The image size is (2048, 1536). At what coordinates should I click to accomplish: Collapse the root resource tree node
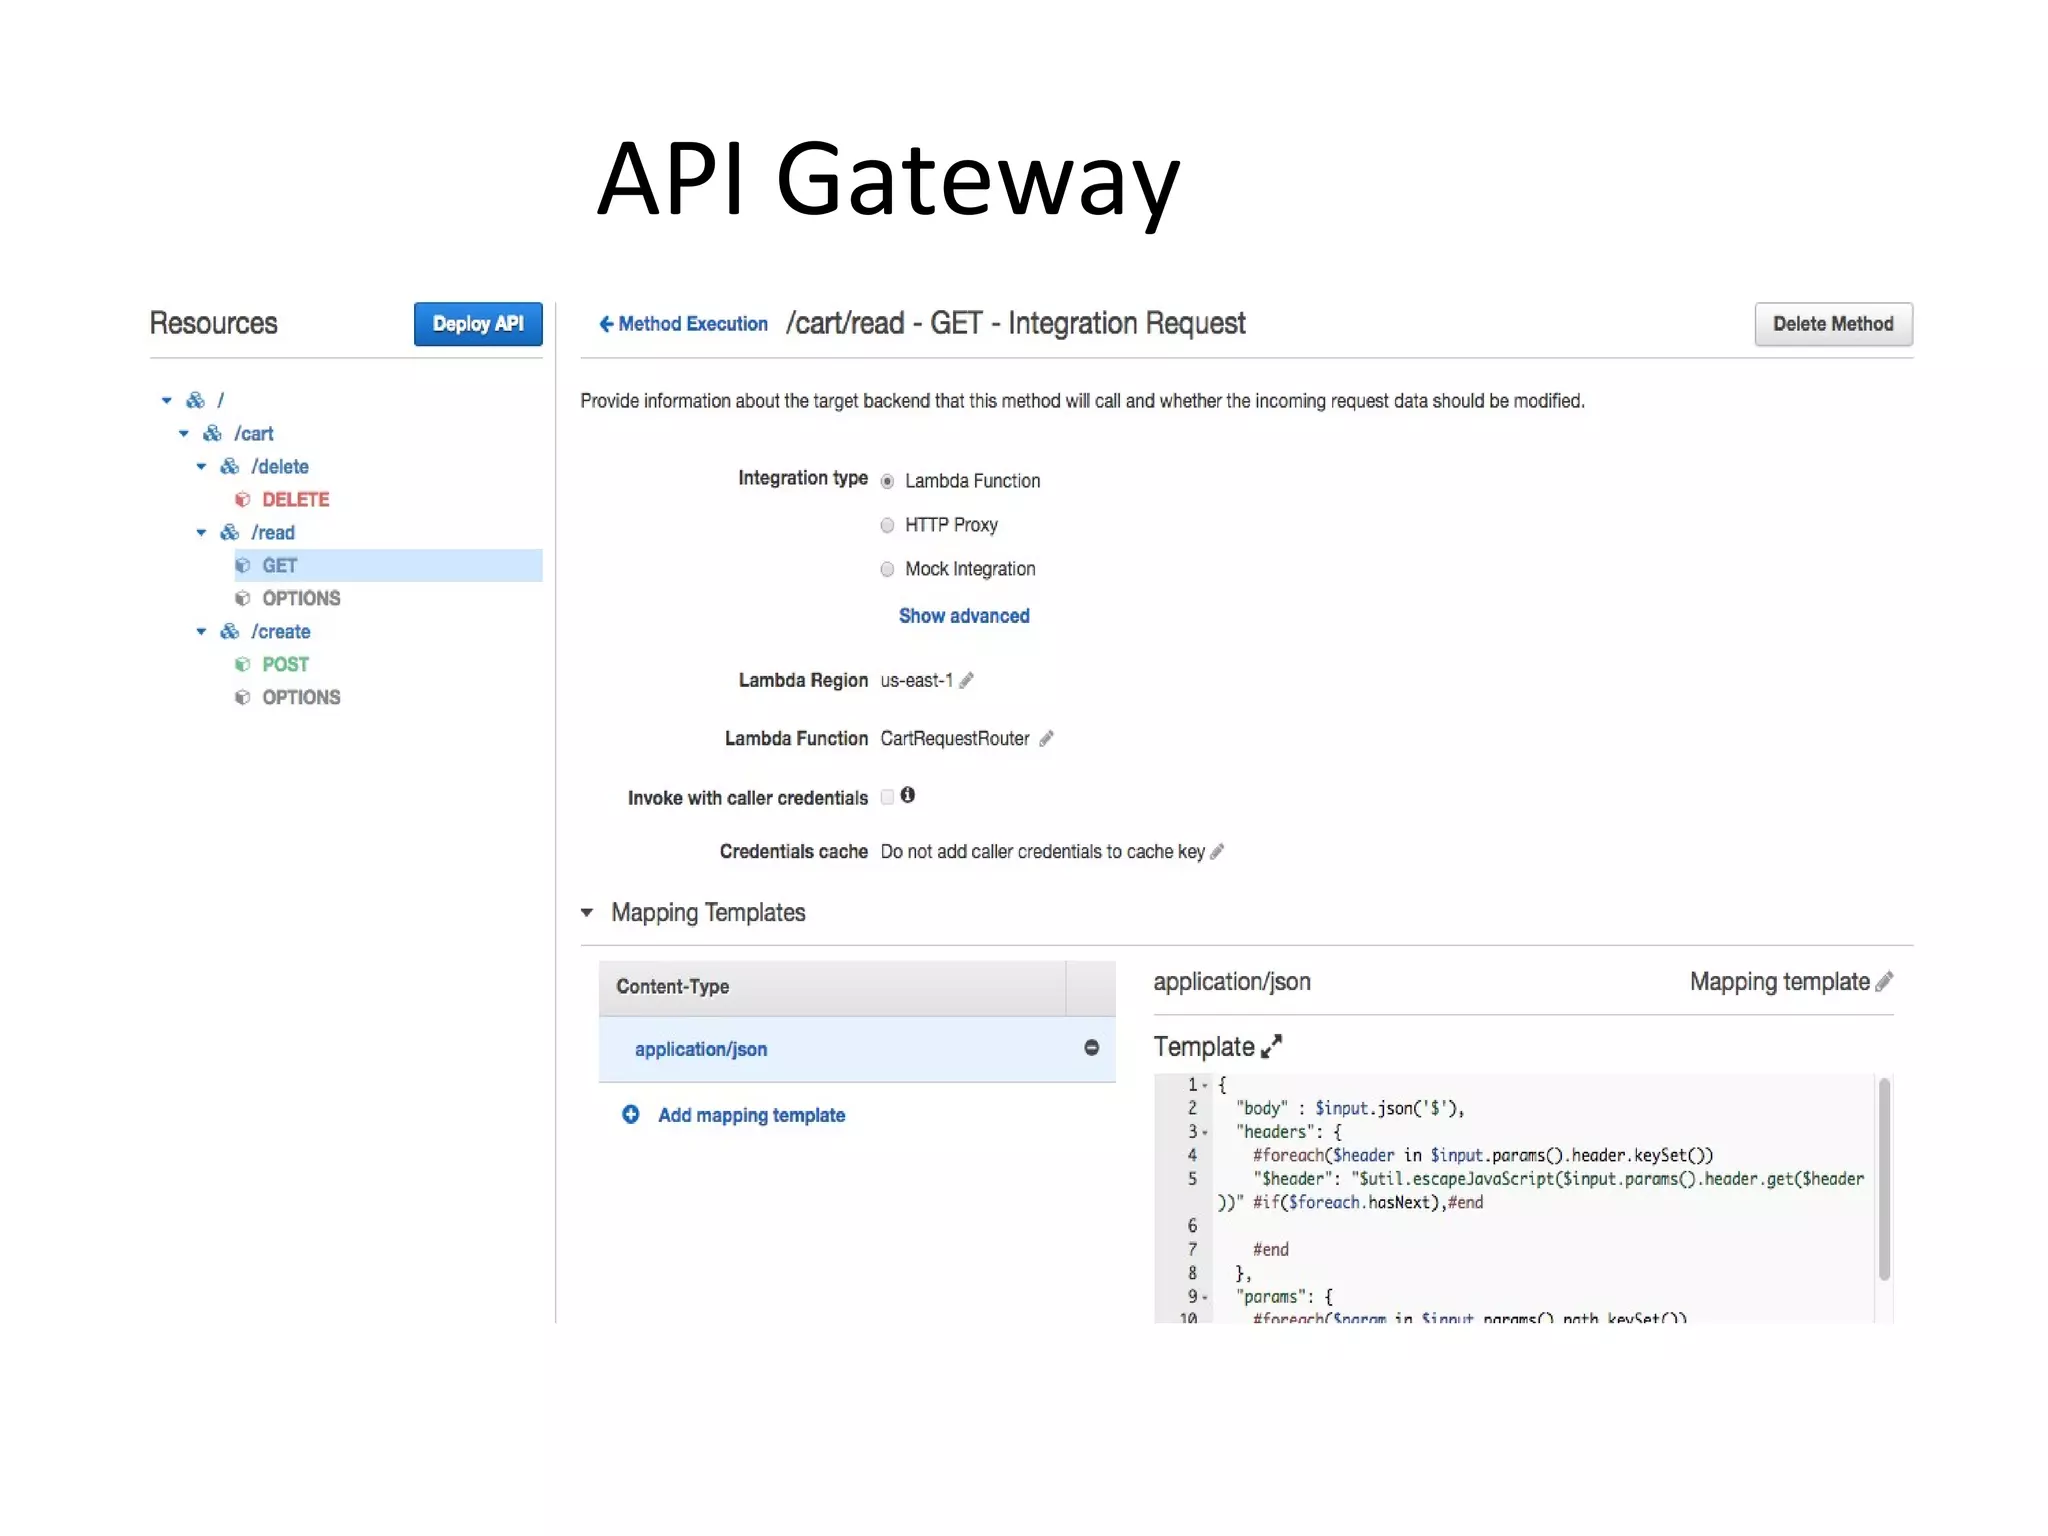(x=167, y=400)
